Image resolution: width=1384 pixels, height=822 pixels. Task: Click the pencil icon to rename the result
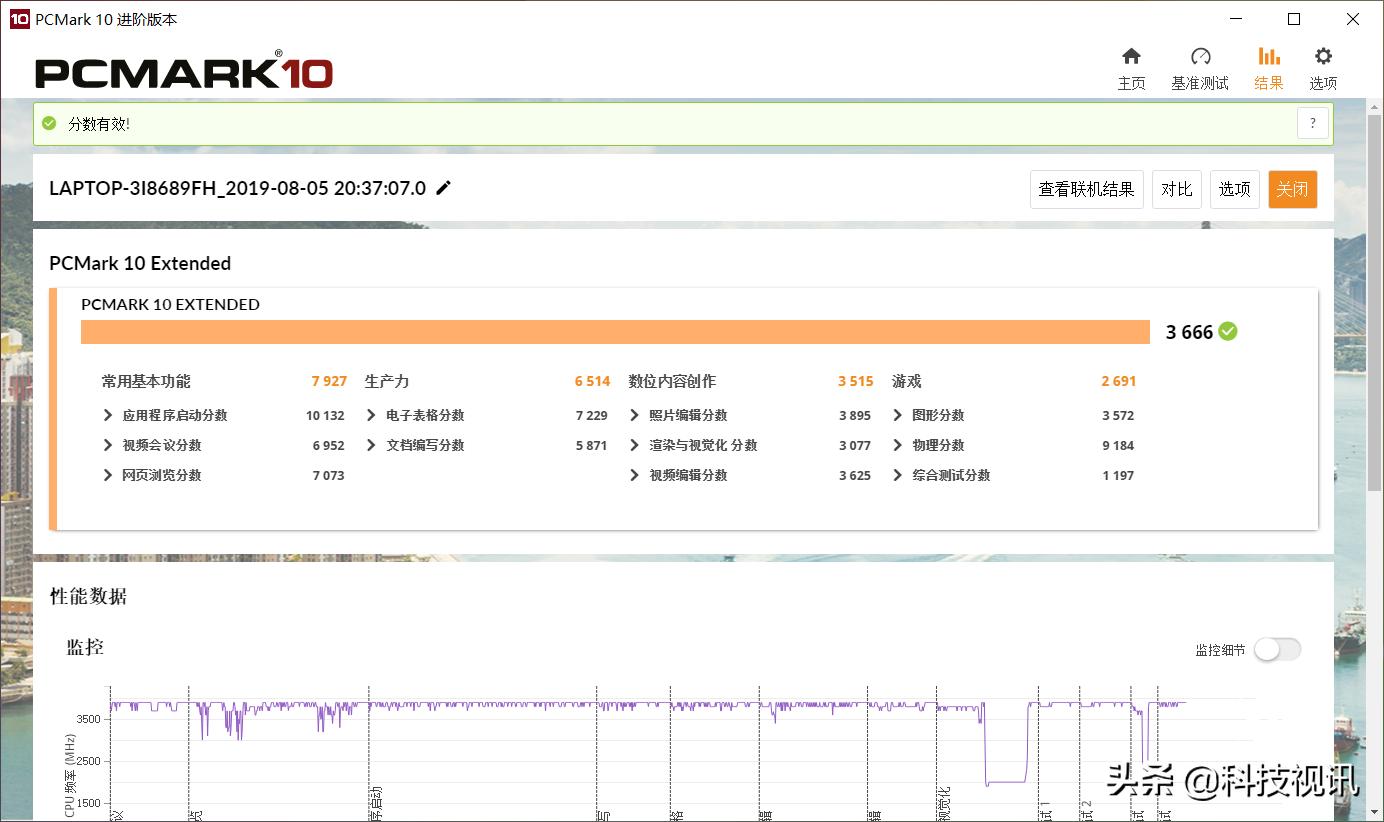pyautogui.click(x=443, y=188)
